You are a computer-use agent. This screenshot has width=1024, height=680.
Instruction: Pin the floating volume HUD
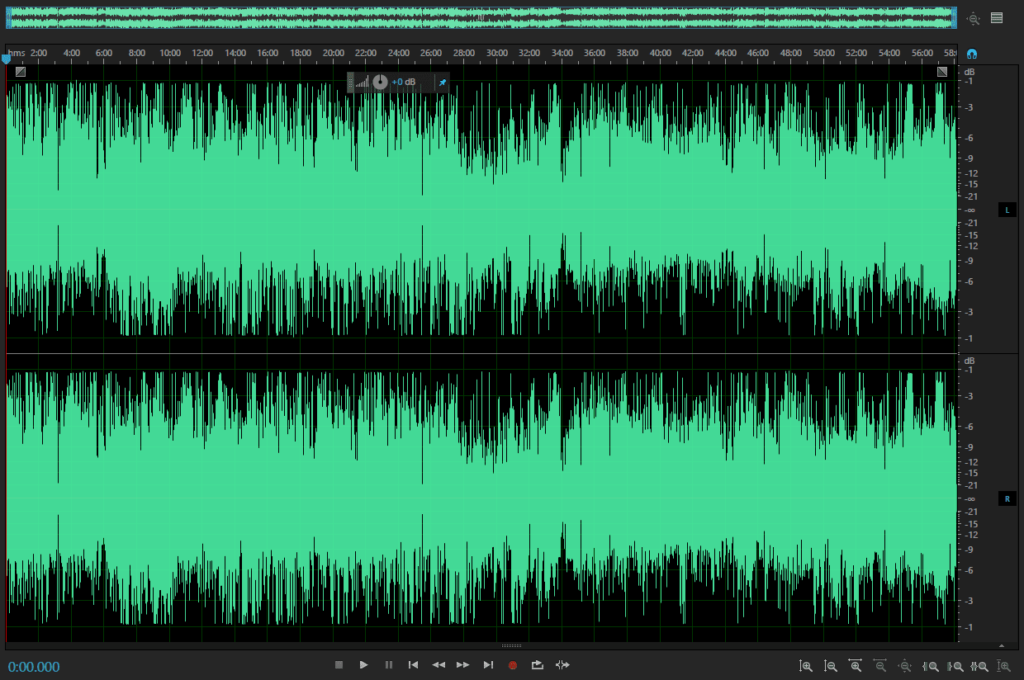(x=442, y=82)
